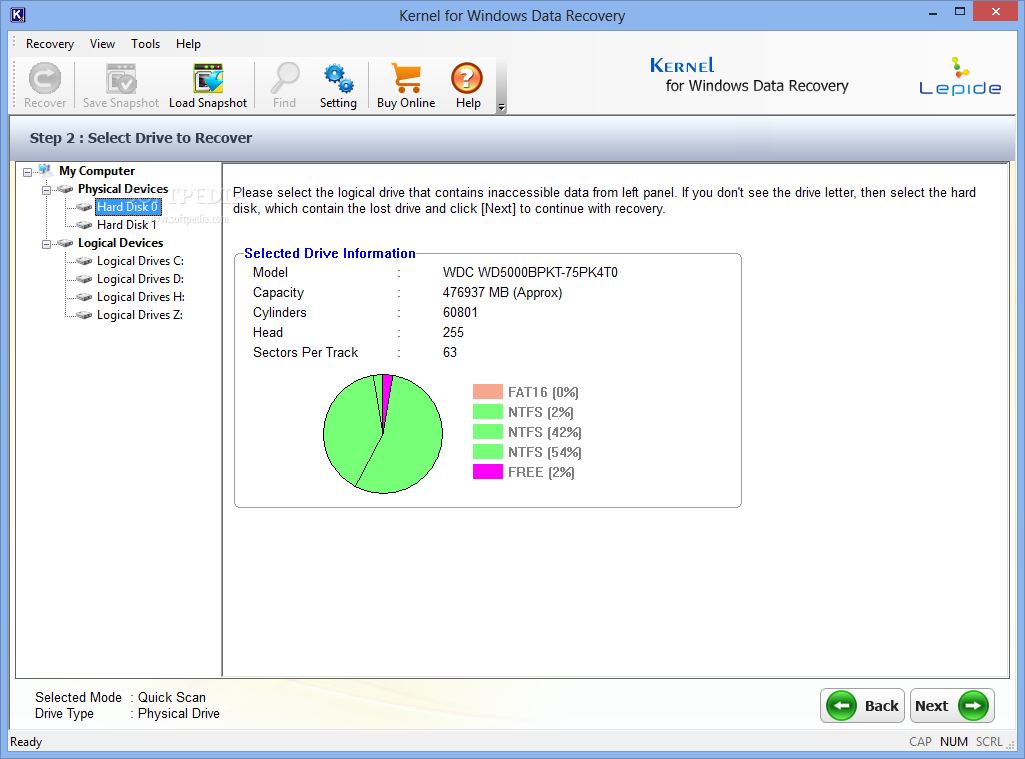The height and width of the screenshot is (759, 1025).
Task: Click the FAT16 [0%] legend swatch
Action: pos(488,392)
